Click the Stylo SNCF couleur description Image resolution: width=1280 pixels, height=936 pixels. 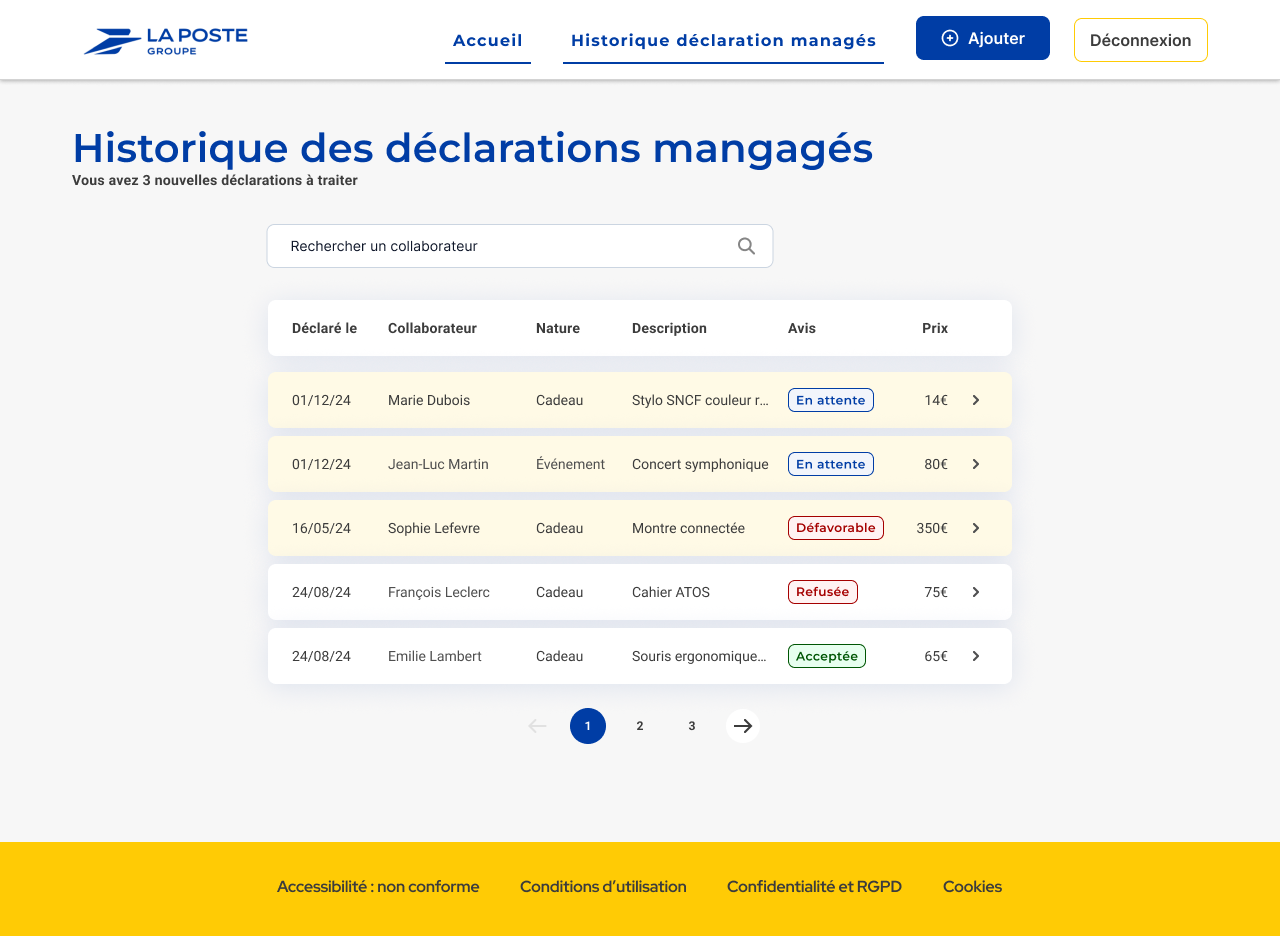coord(701,400)
